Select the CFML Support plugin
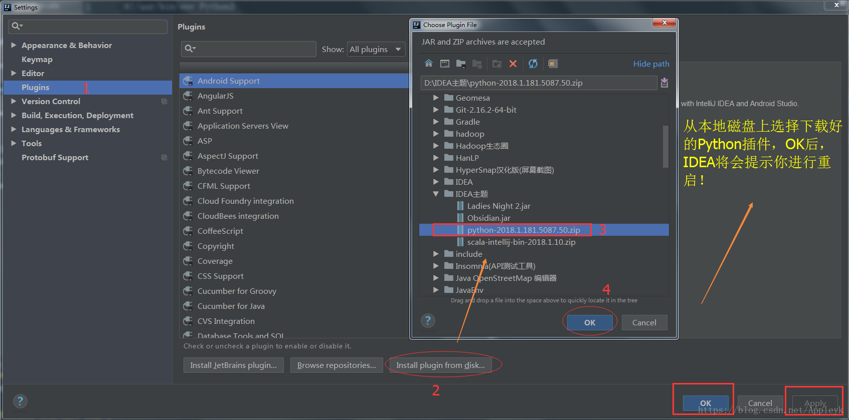Screen dimensions: 849x420 click(x=224, y=186)
